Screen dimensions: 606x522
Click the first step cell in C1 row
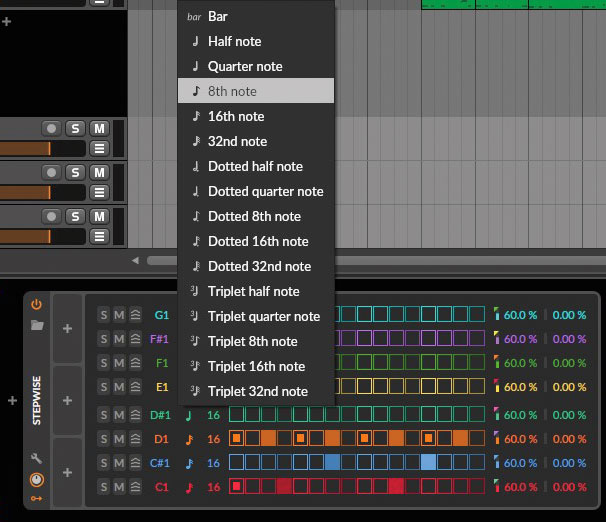pos(237,487)
